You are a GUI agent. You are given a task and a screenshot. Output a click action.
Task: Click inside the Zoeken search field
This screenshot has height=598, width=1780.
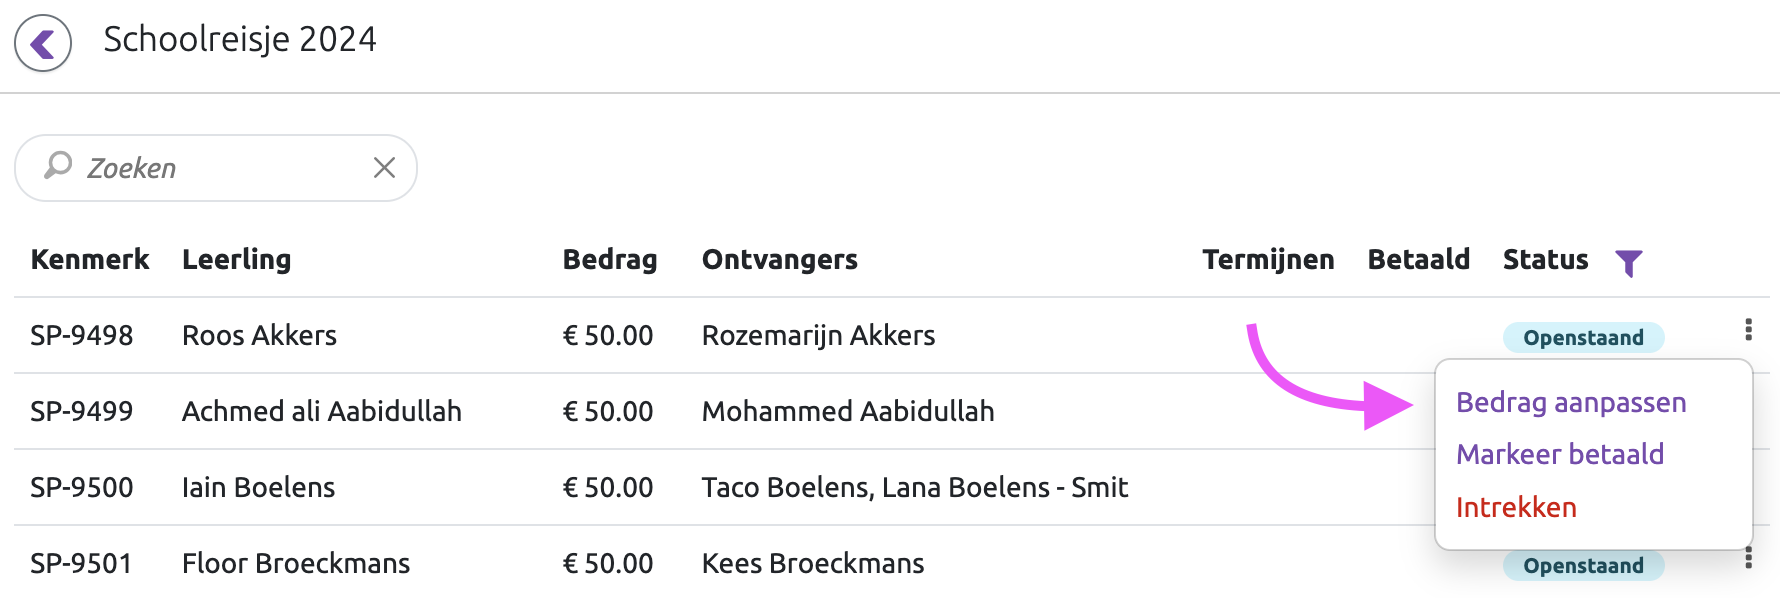coord(200,167)
